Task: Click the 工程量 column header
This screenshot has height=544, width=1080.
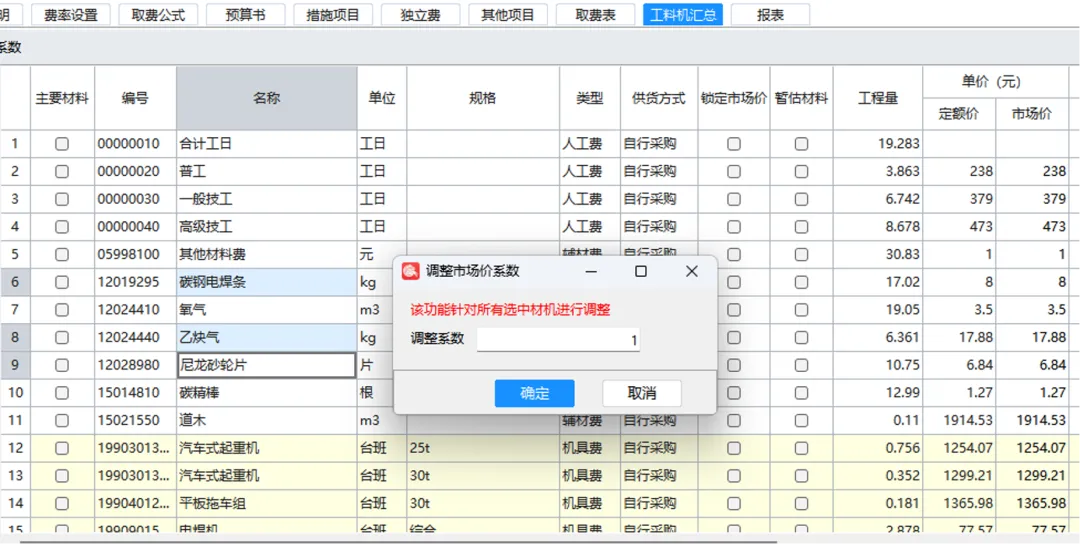Action: coord(878,98)
